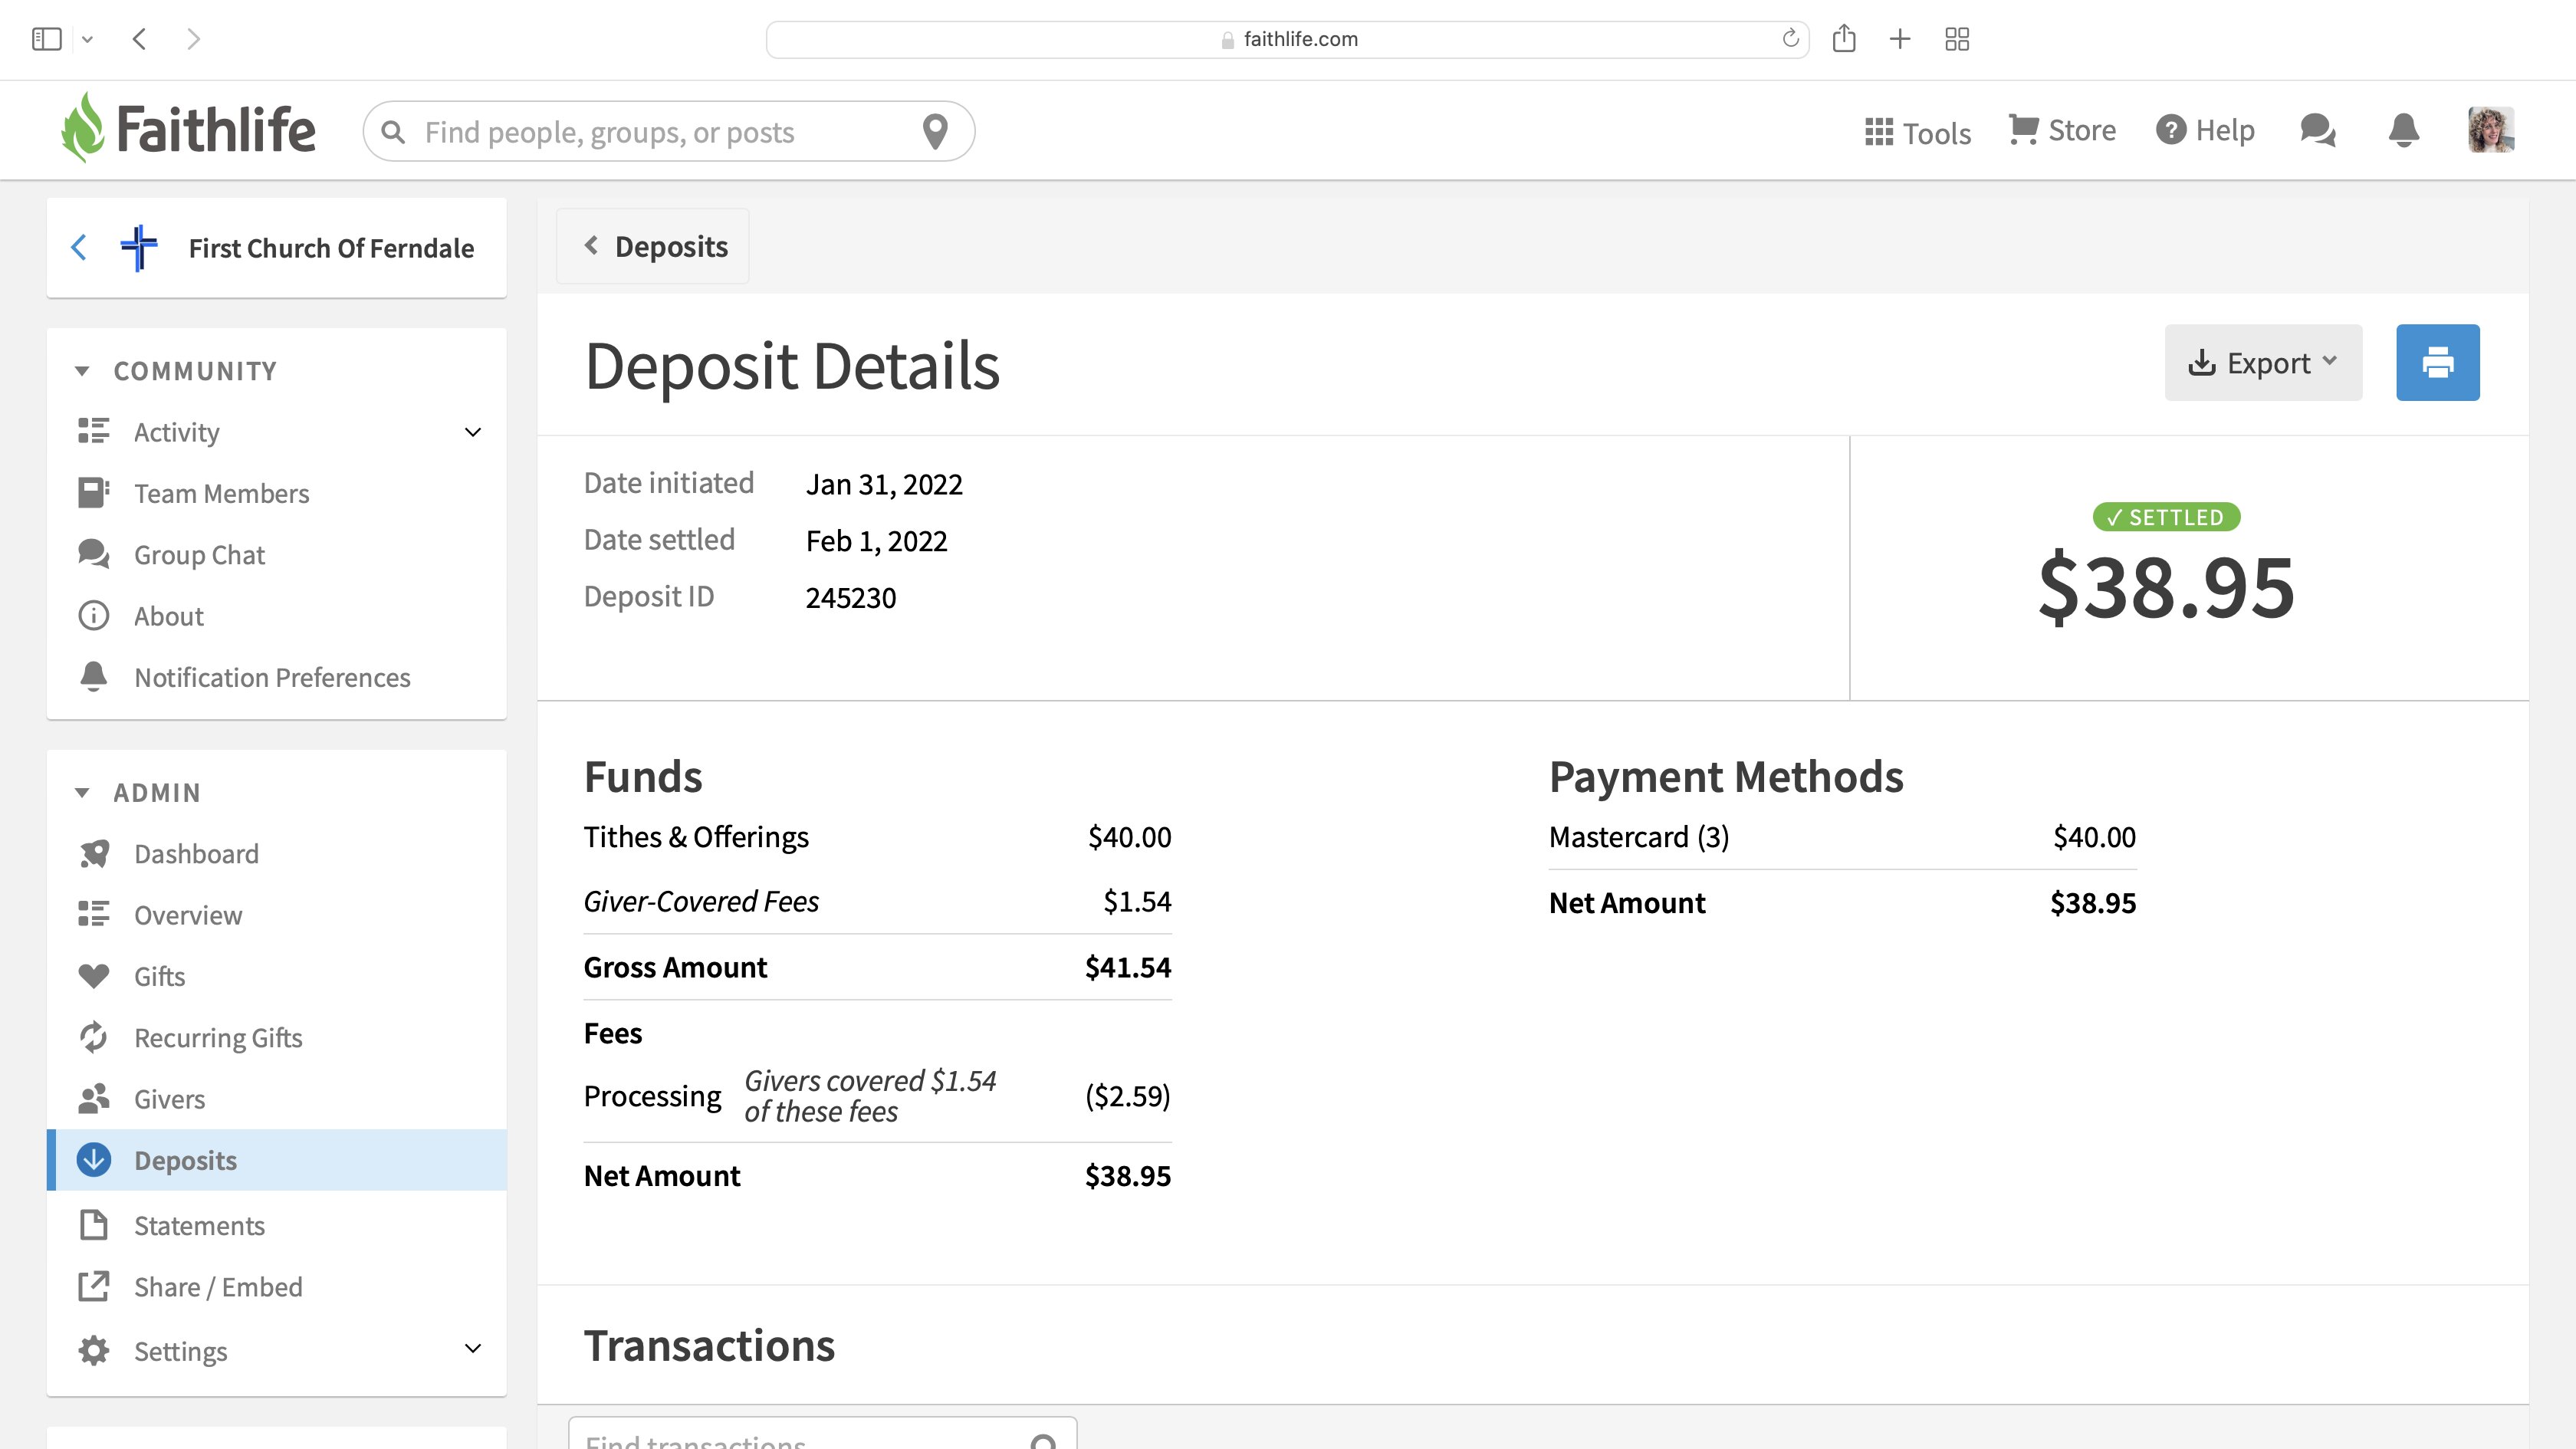Click the processing fee amount ($2.59)

(x=1127, y=1096)
